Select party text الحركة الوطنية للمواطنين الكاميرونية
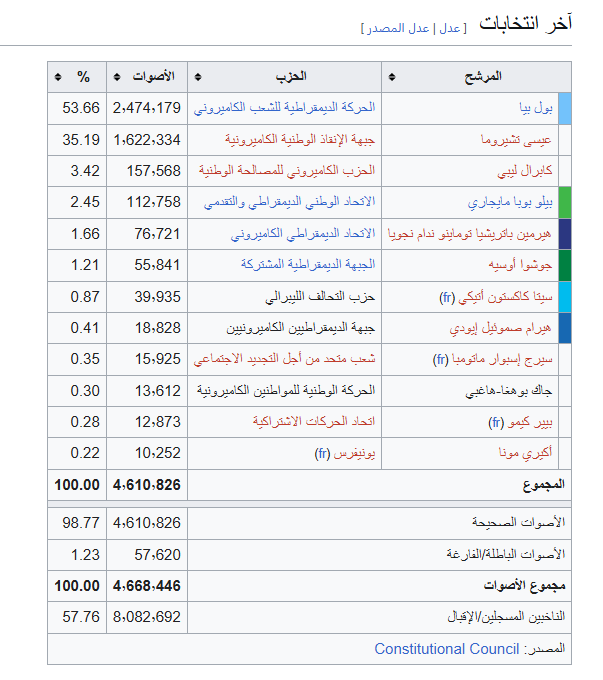603x680 pixels. 286,391
